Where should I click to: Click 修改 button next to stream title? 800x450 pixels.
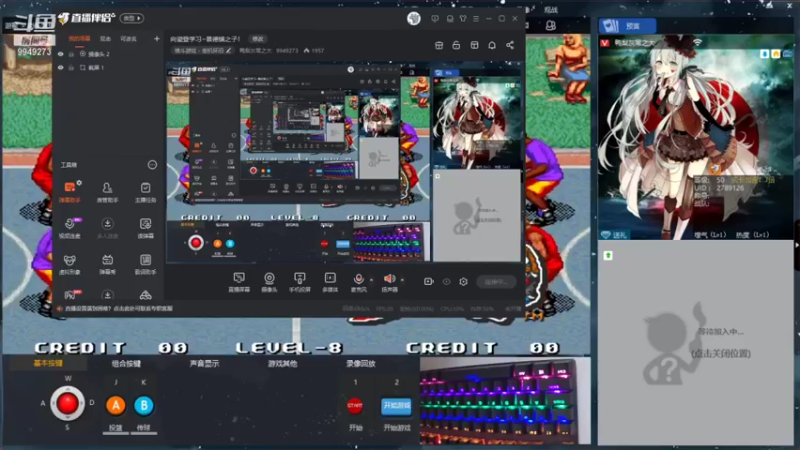pos(258,39)
